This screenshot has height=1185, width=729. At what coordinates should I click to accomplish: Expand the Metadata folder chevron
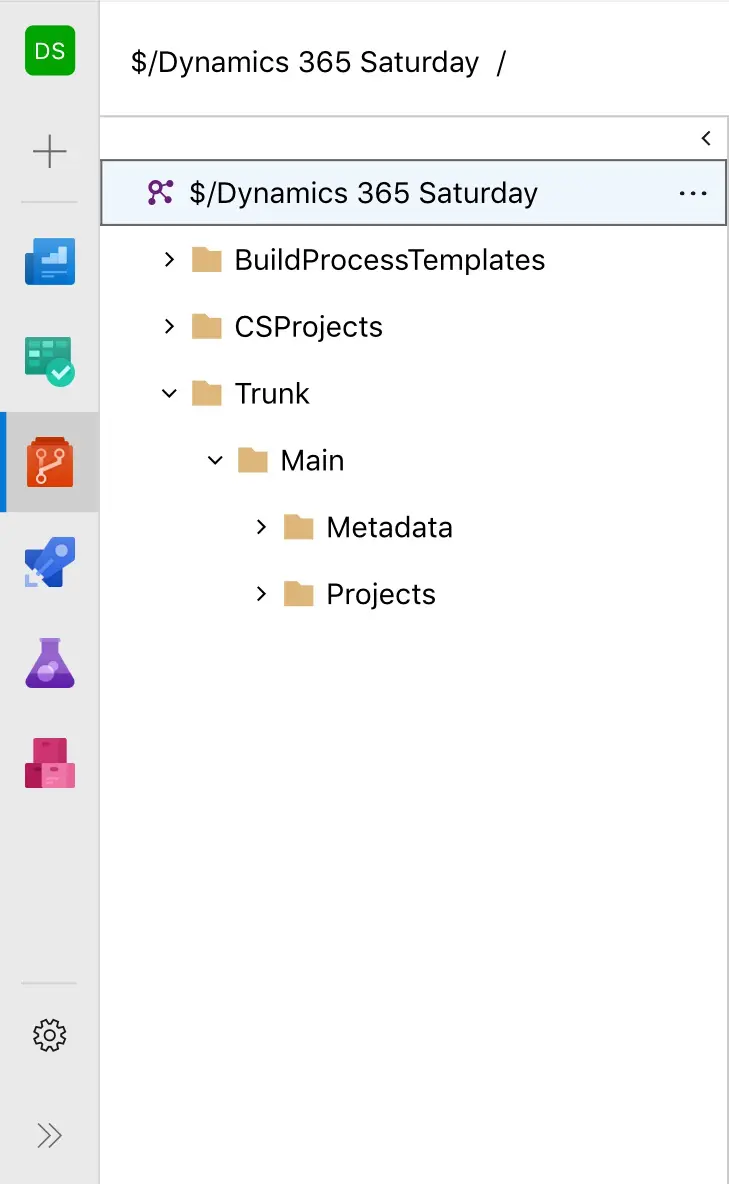261,527
